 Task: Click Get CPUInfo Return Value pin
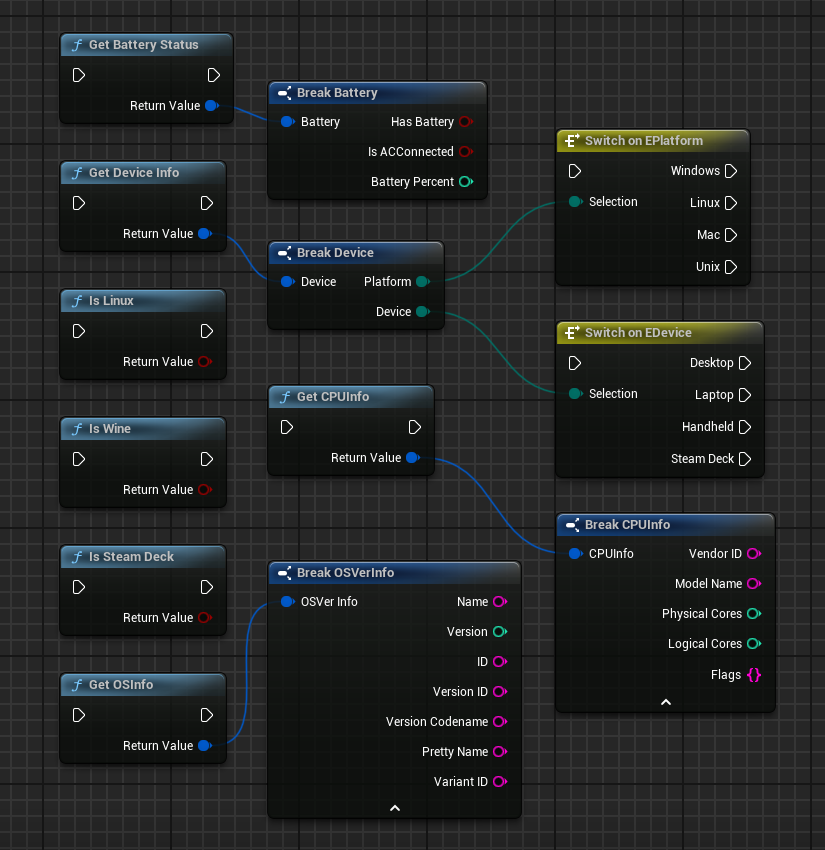click(412, 458)
